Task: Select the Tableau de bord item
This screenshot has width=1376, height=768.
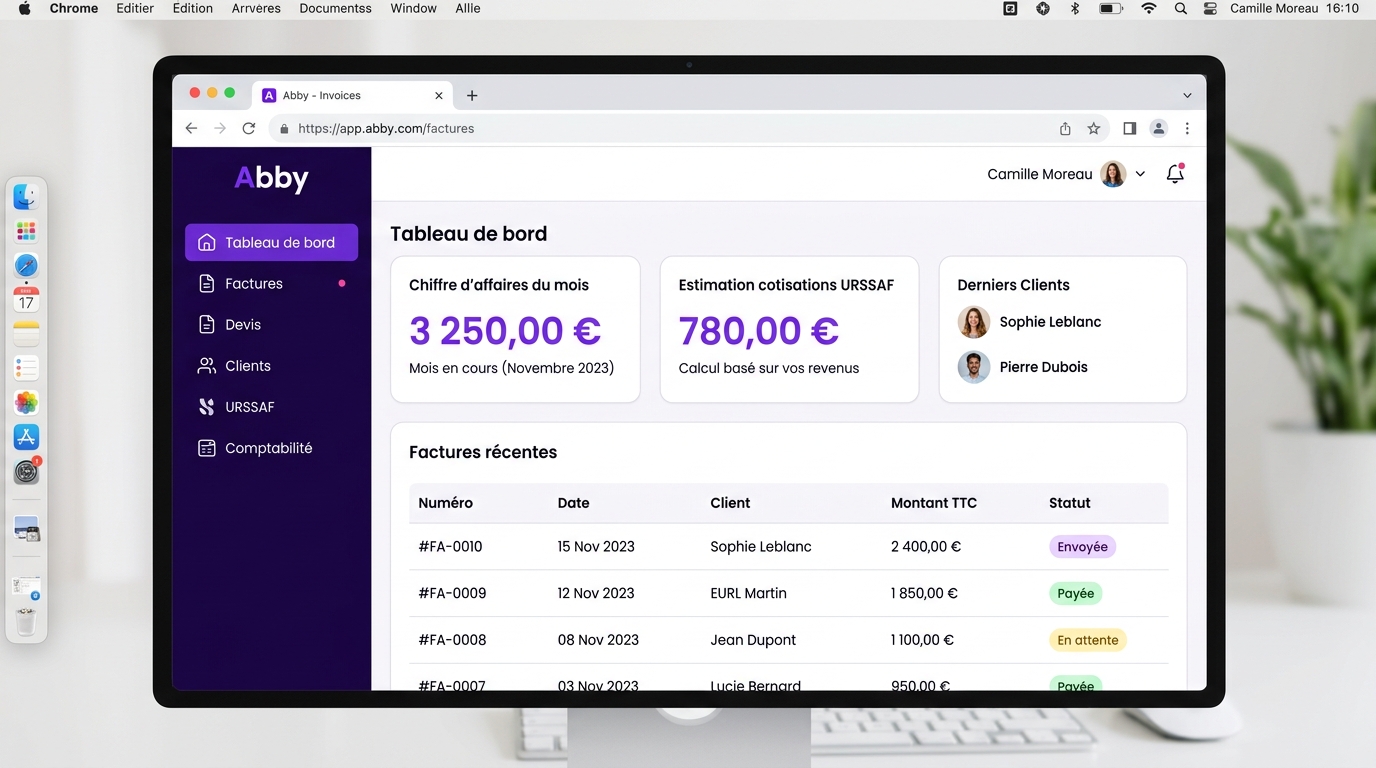Action: pyautogui.click(x=271, y=242)
